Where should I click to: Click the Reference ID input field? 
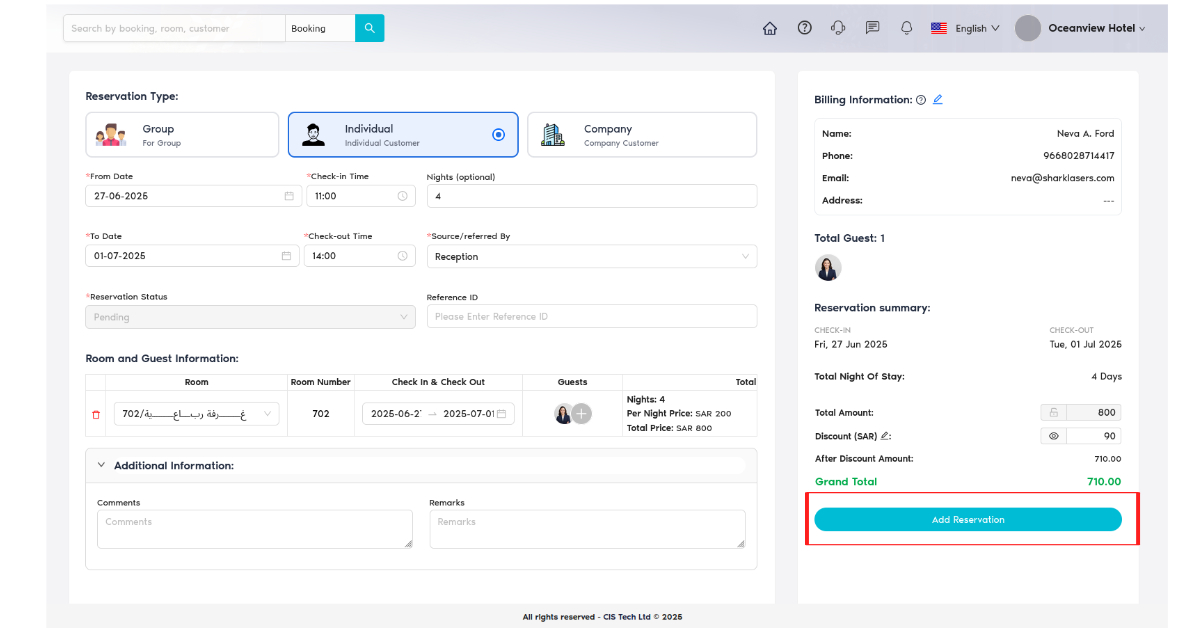tap(591, 317)
